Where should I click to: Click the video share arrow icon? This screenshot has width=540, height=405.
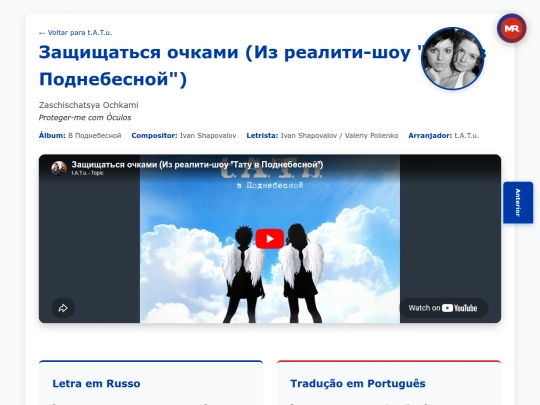point(63,308)
